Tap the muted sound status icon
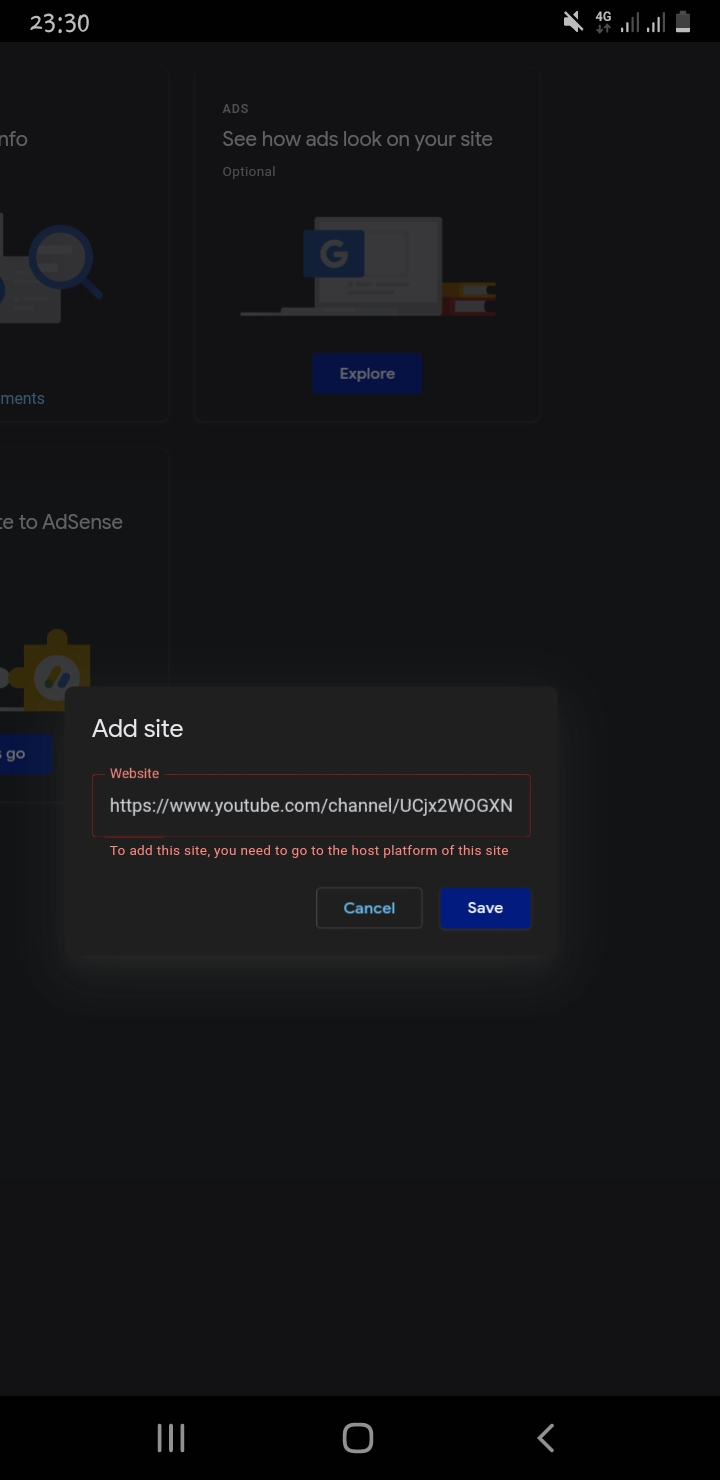The height and width of the screenshot is (1480, 720). point(573,22)
